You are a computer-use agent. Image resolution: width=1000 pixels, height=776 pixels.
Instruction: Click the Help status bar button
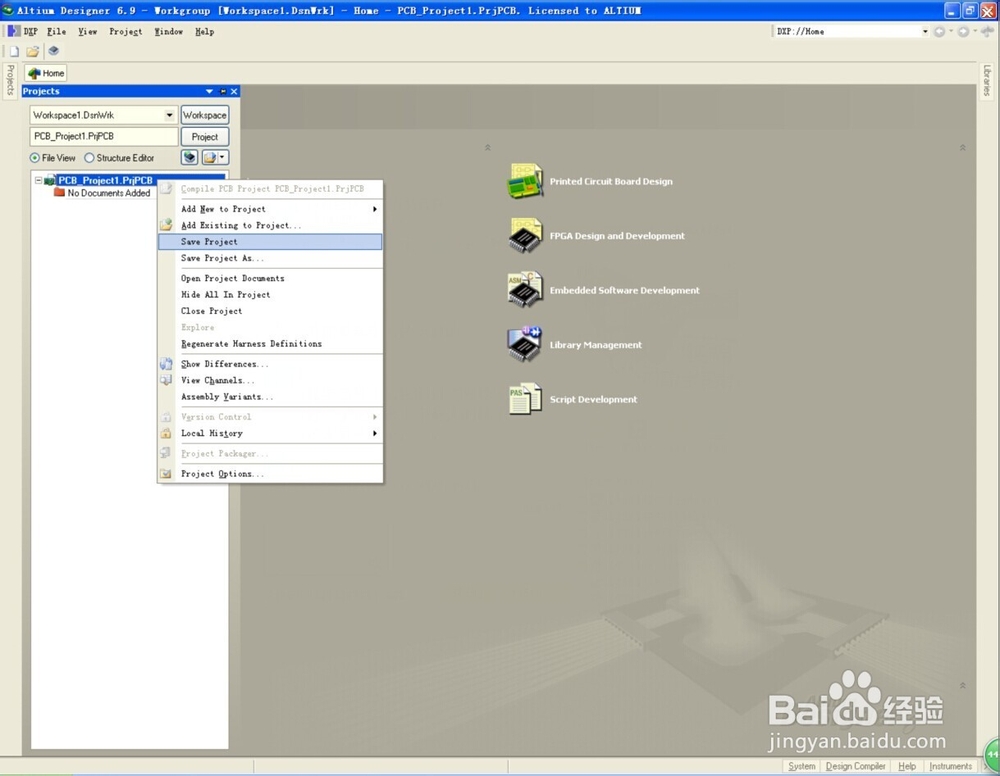point(907,766)
